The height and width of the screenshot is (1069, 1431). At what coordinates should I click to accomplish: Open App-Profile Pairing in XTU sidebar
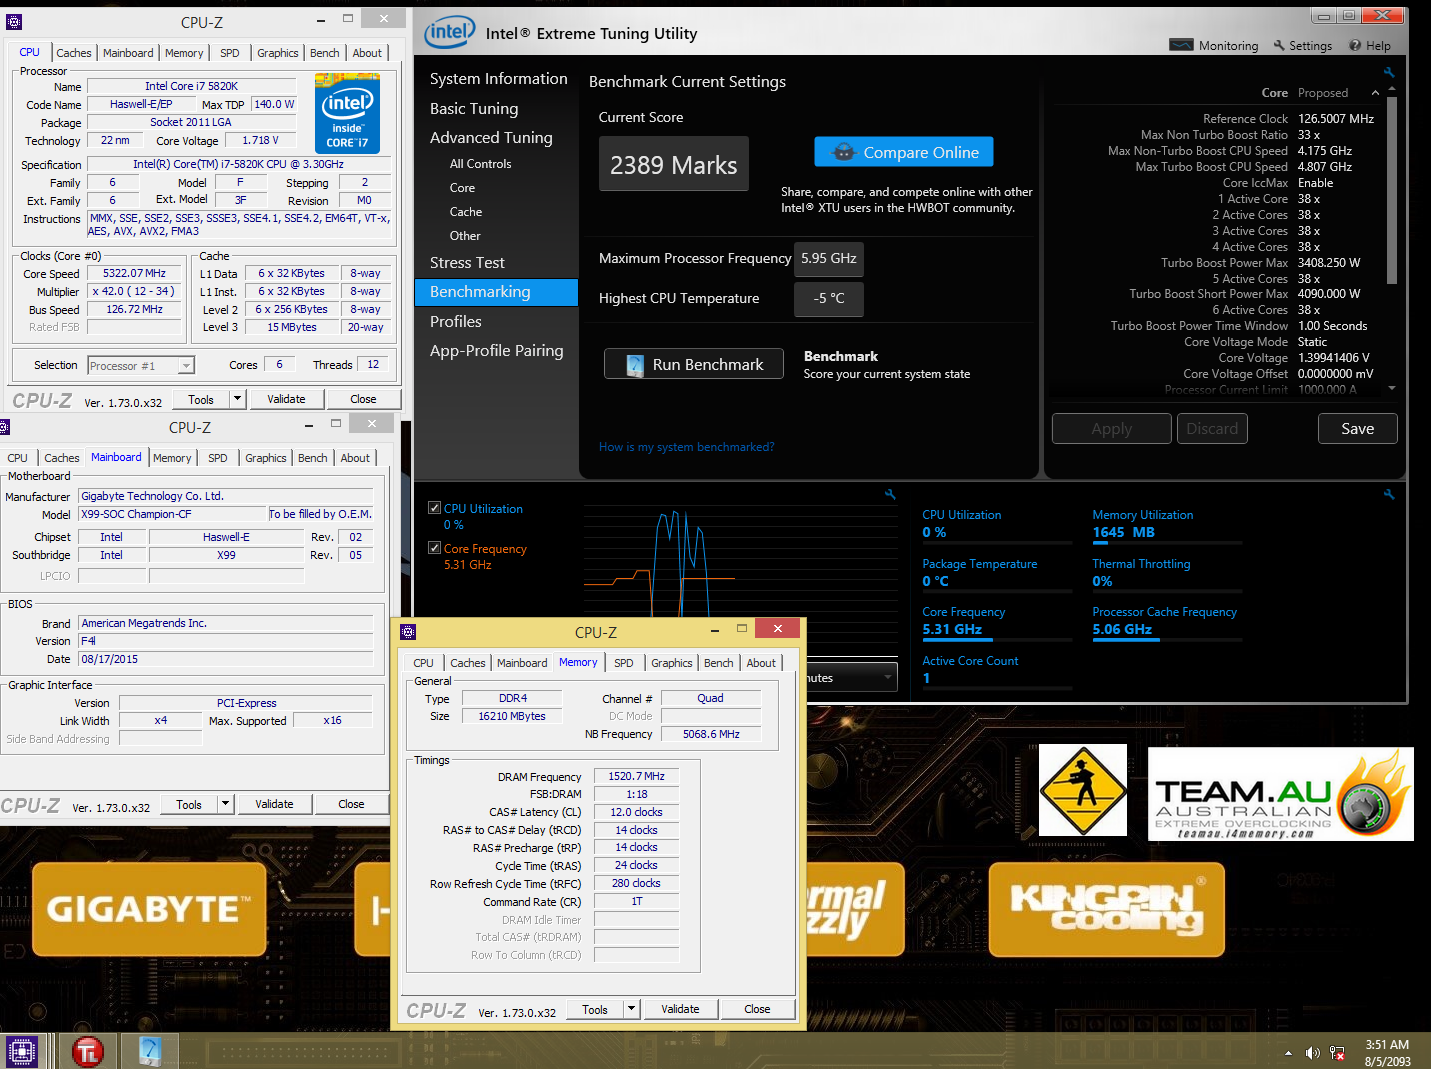click(497, 351)
